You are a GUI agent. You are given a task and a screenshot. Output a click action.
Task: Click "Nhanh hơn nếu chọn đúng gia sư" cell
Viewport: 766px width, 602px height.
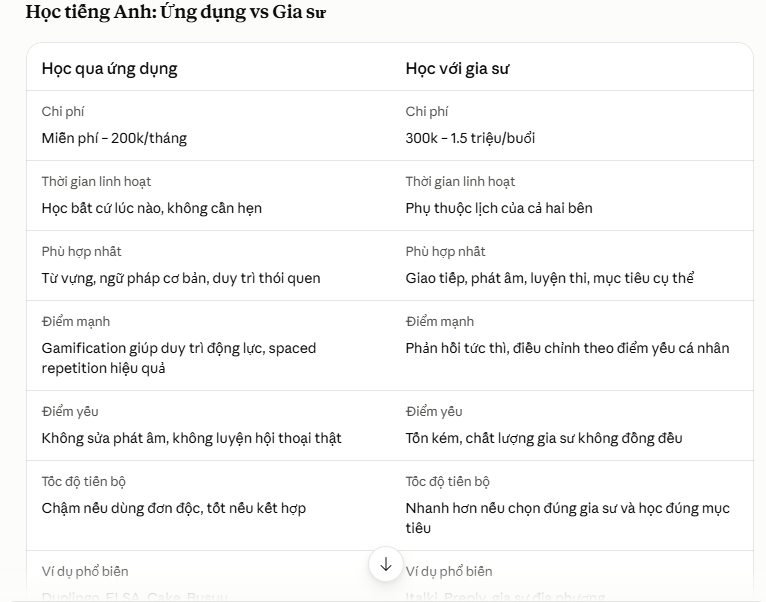(x=568, y=518)
